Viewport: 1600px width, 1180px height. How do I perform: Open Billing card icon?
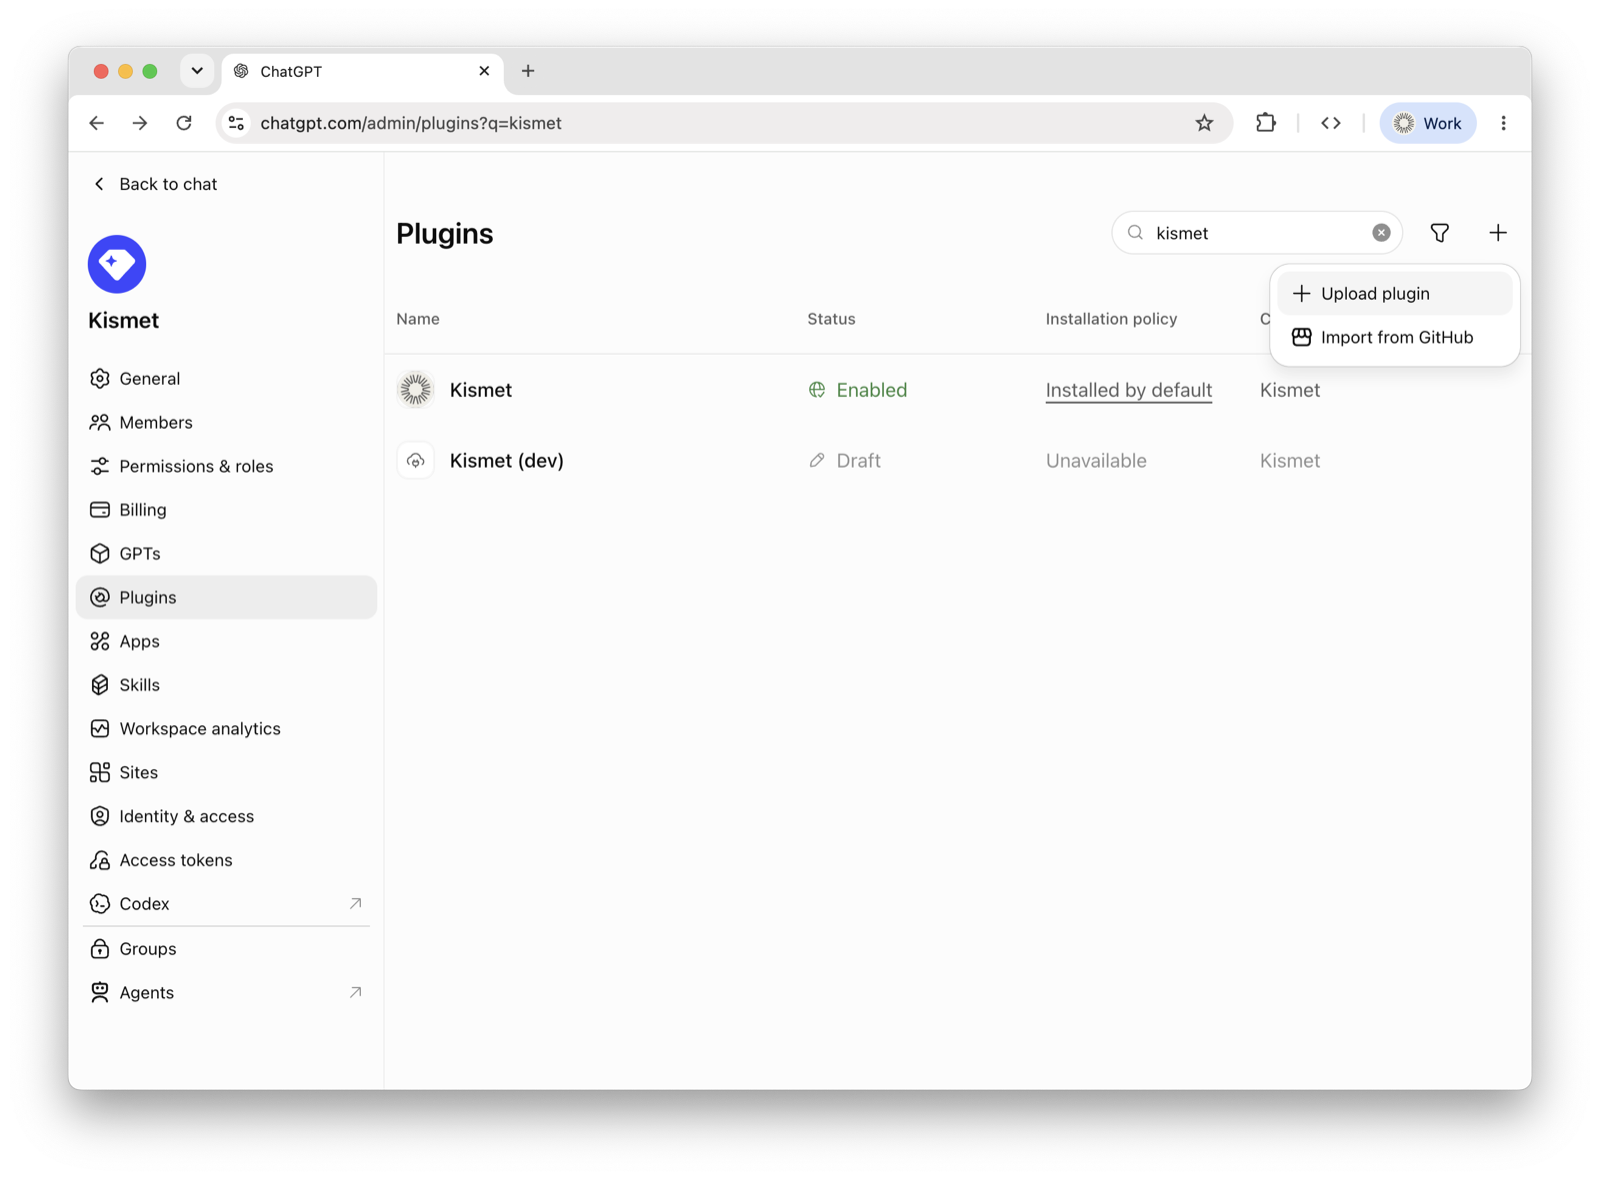100,510
